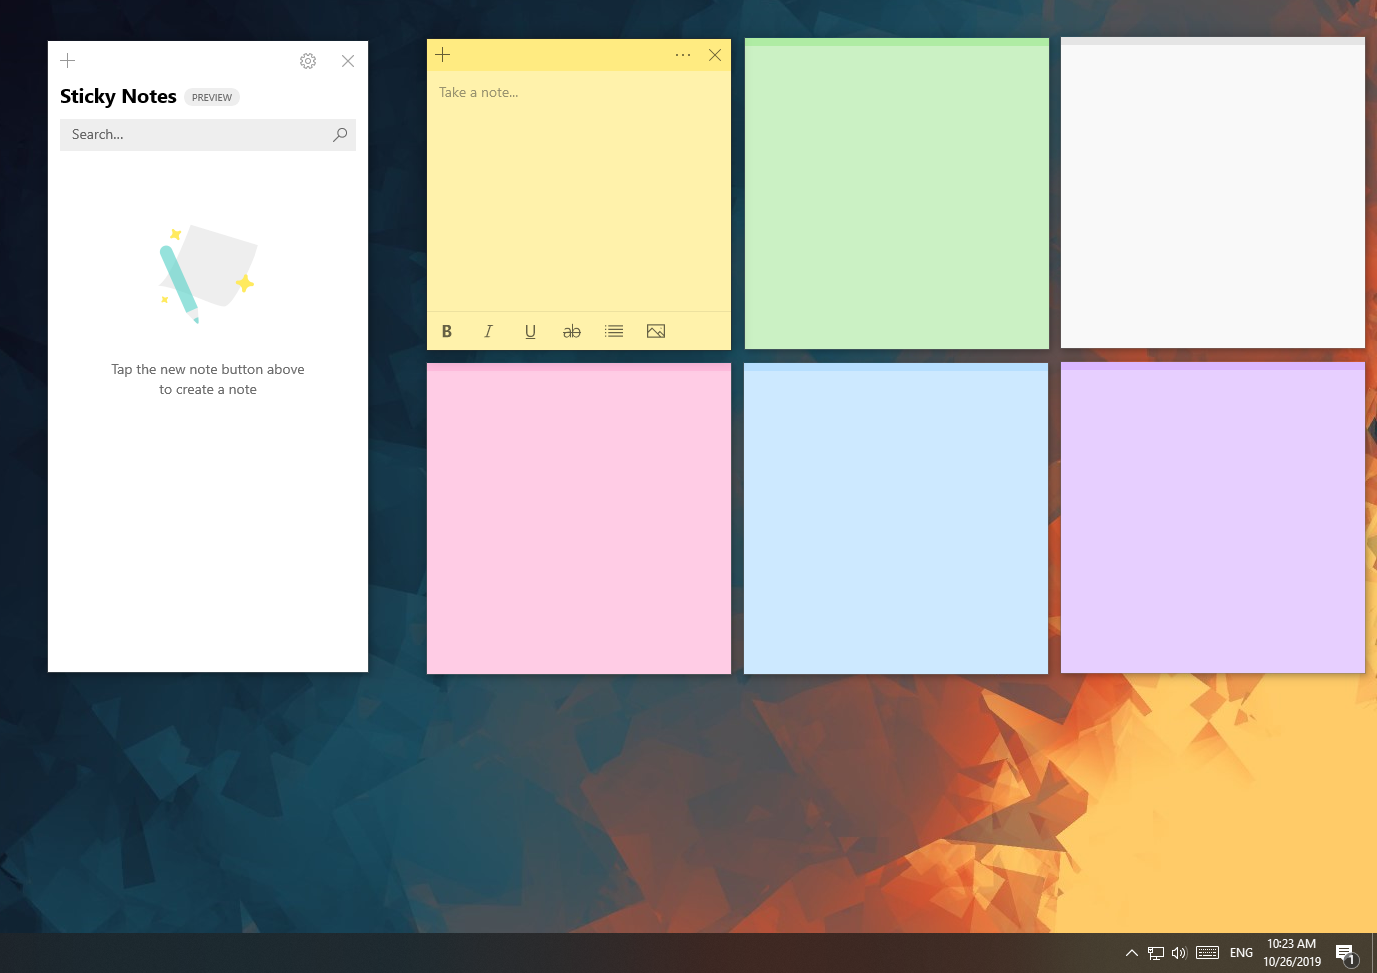Toggle Bold formatting in yellow note

click(x=447, y=332)
